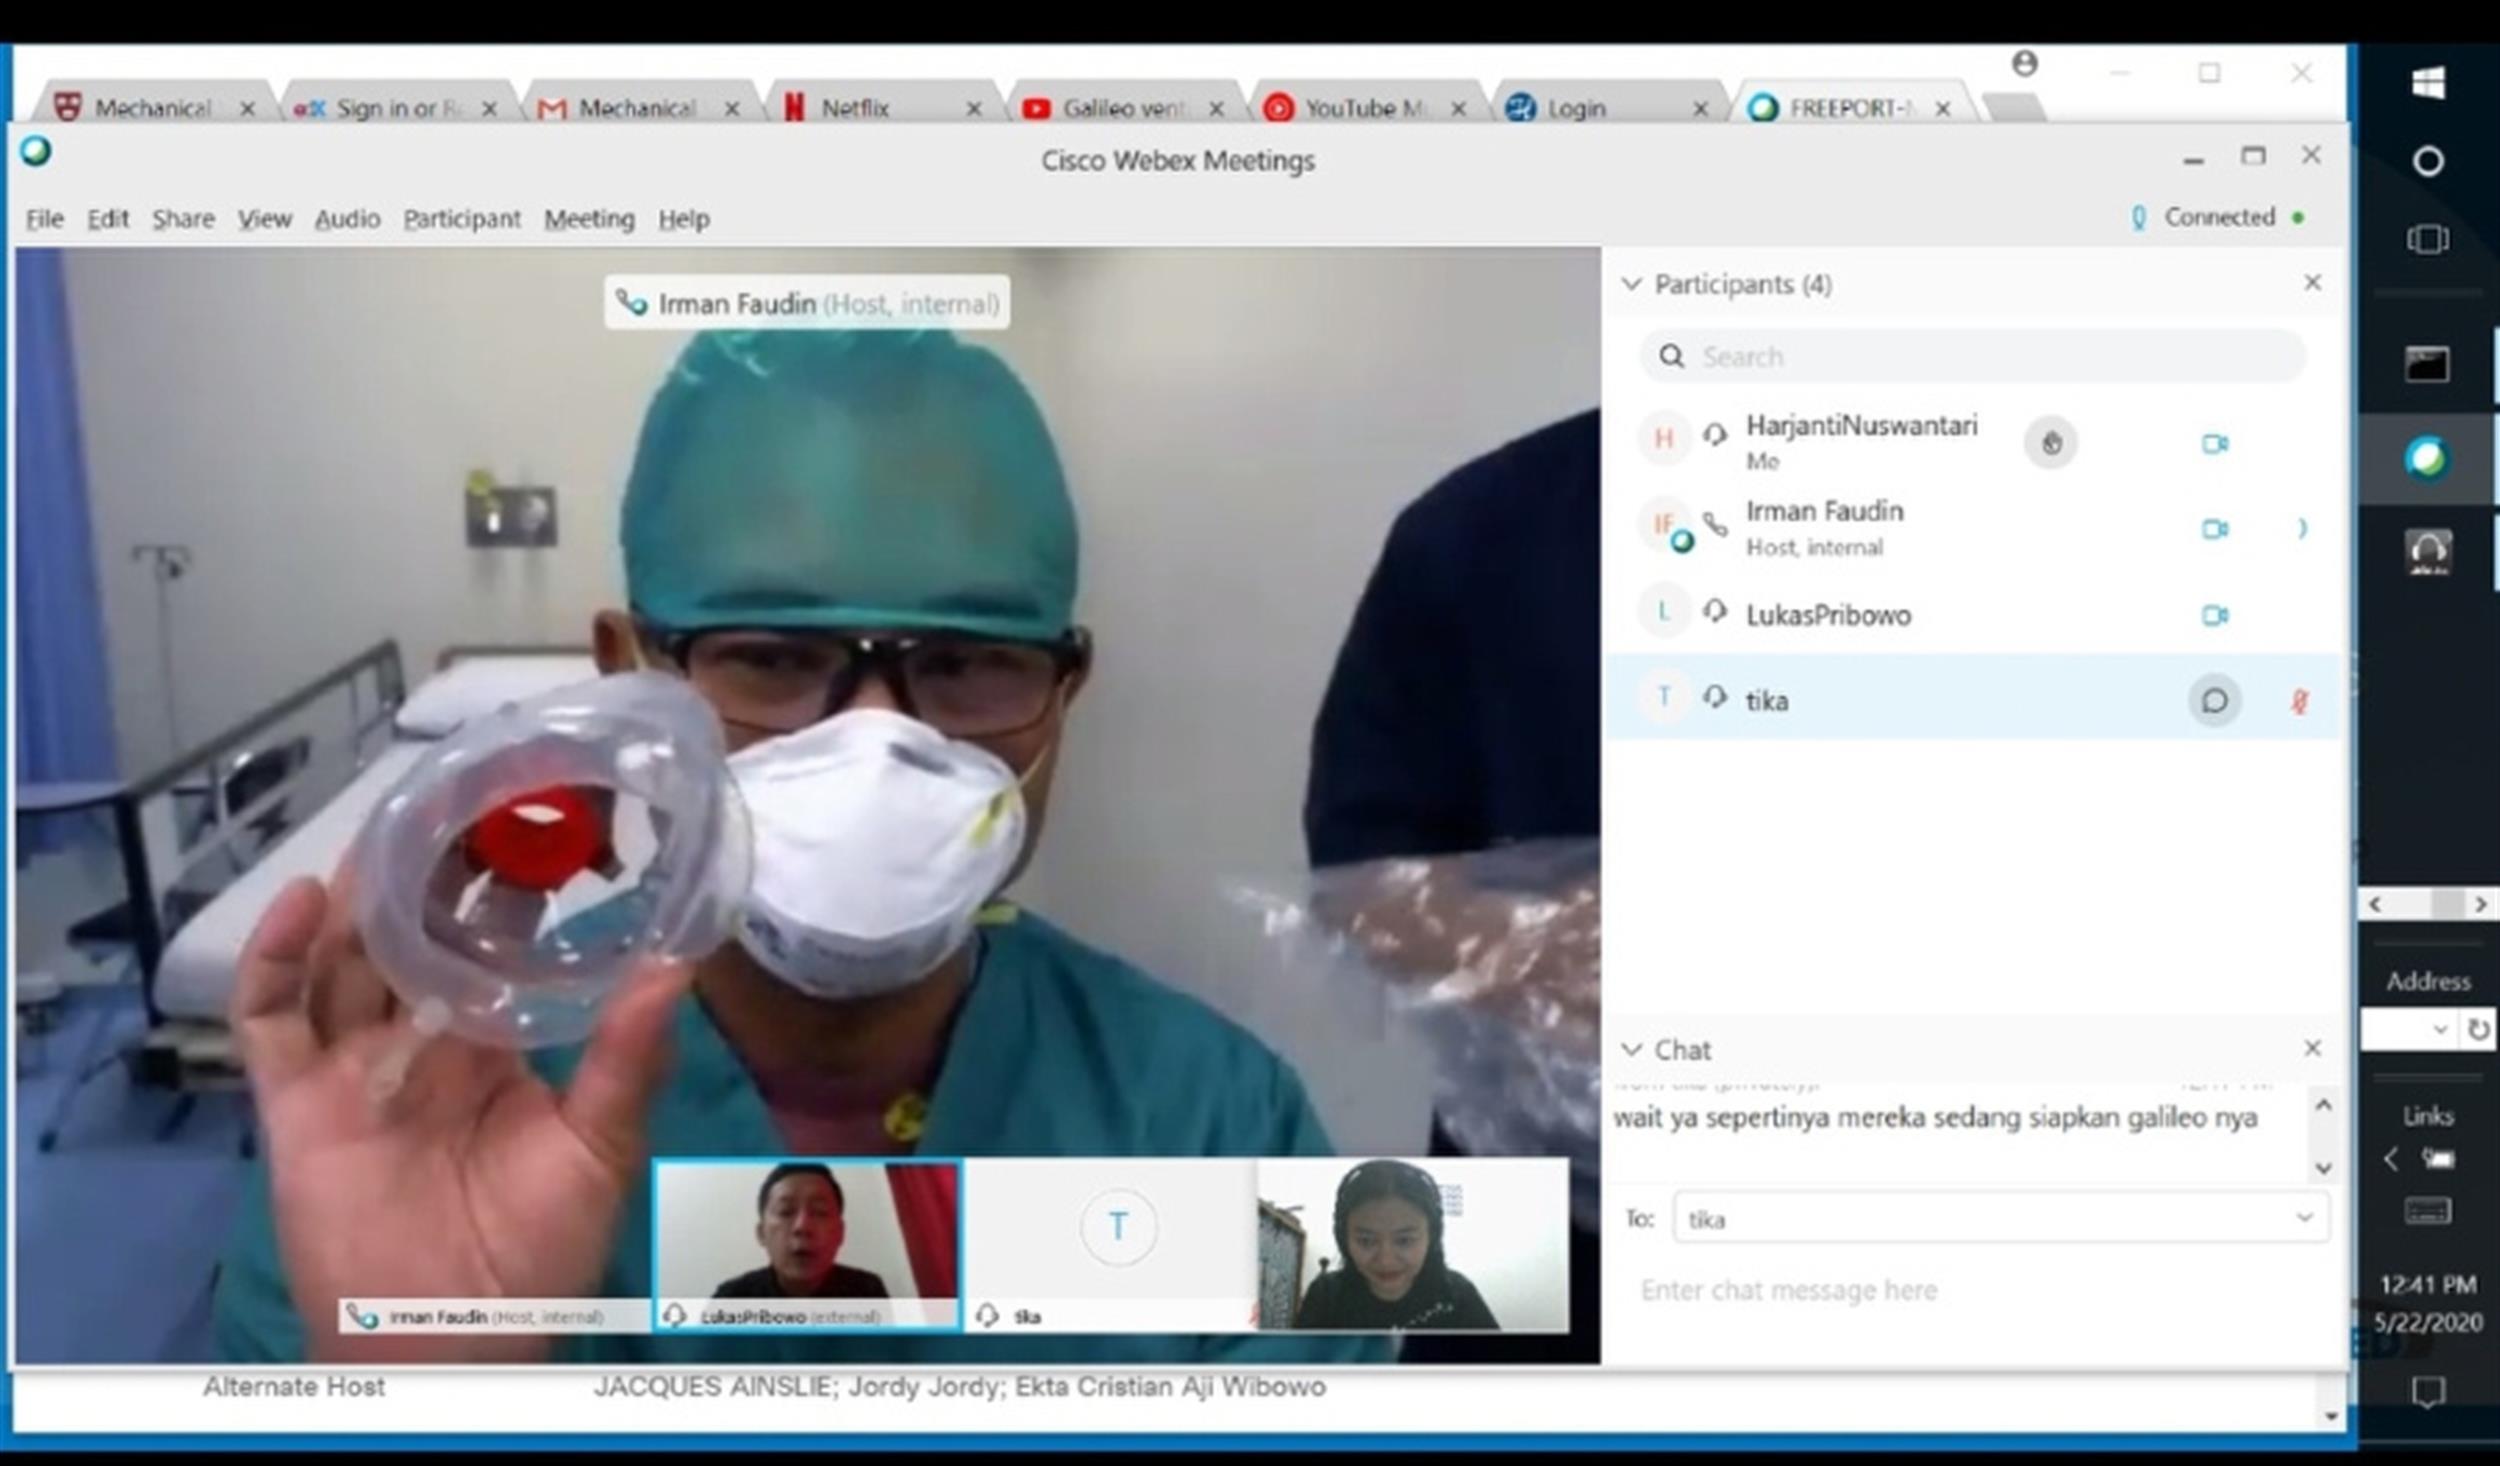
Task: Select tika in participants list
Action: [1972, 697]
